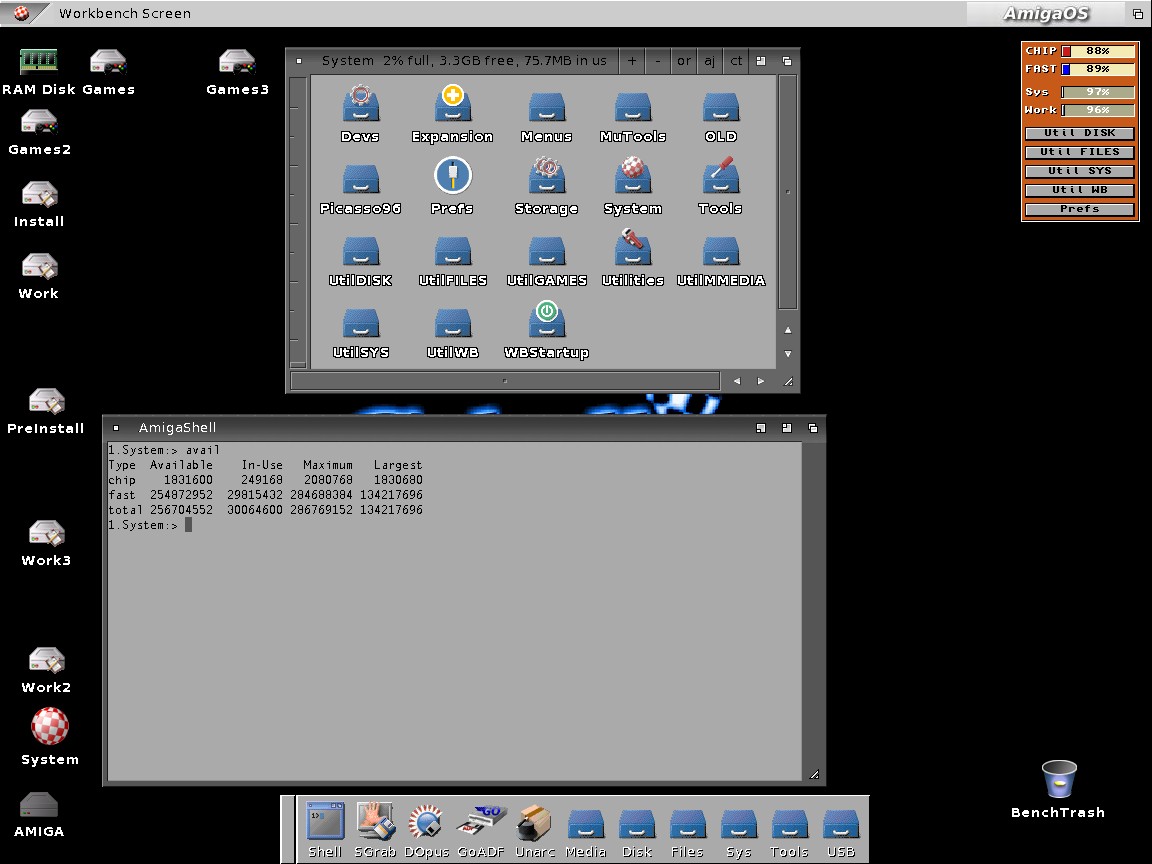Click the 'ct' title bar gadget
Image resolution: width=1152 pixels, height=864 pixels.
736,61
